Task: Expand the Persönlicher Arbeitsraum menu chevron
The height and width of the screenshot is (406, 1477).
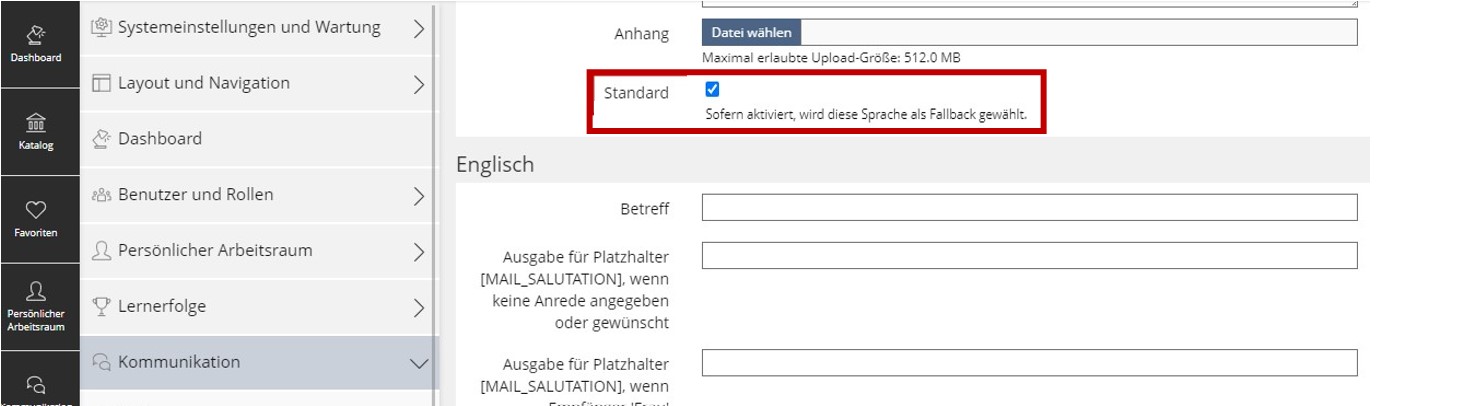Action: tap(419, 251)
